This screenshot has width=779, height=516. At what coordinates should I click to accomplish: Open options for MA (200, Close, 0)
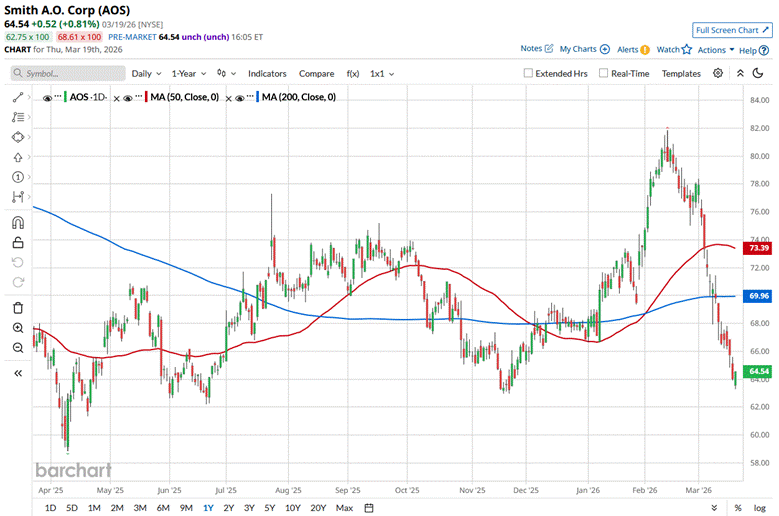[x=250, y=95]
